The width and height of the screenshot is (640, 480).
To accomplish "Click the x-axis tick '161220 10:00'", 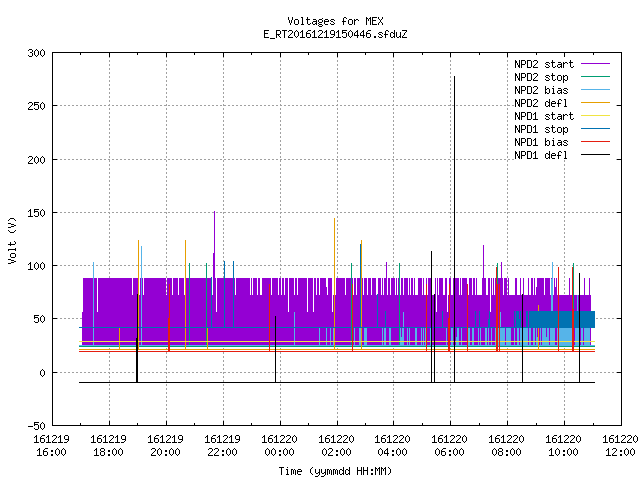I will pos(564,446).
